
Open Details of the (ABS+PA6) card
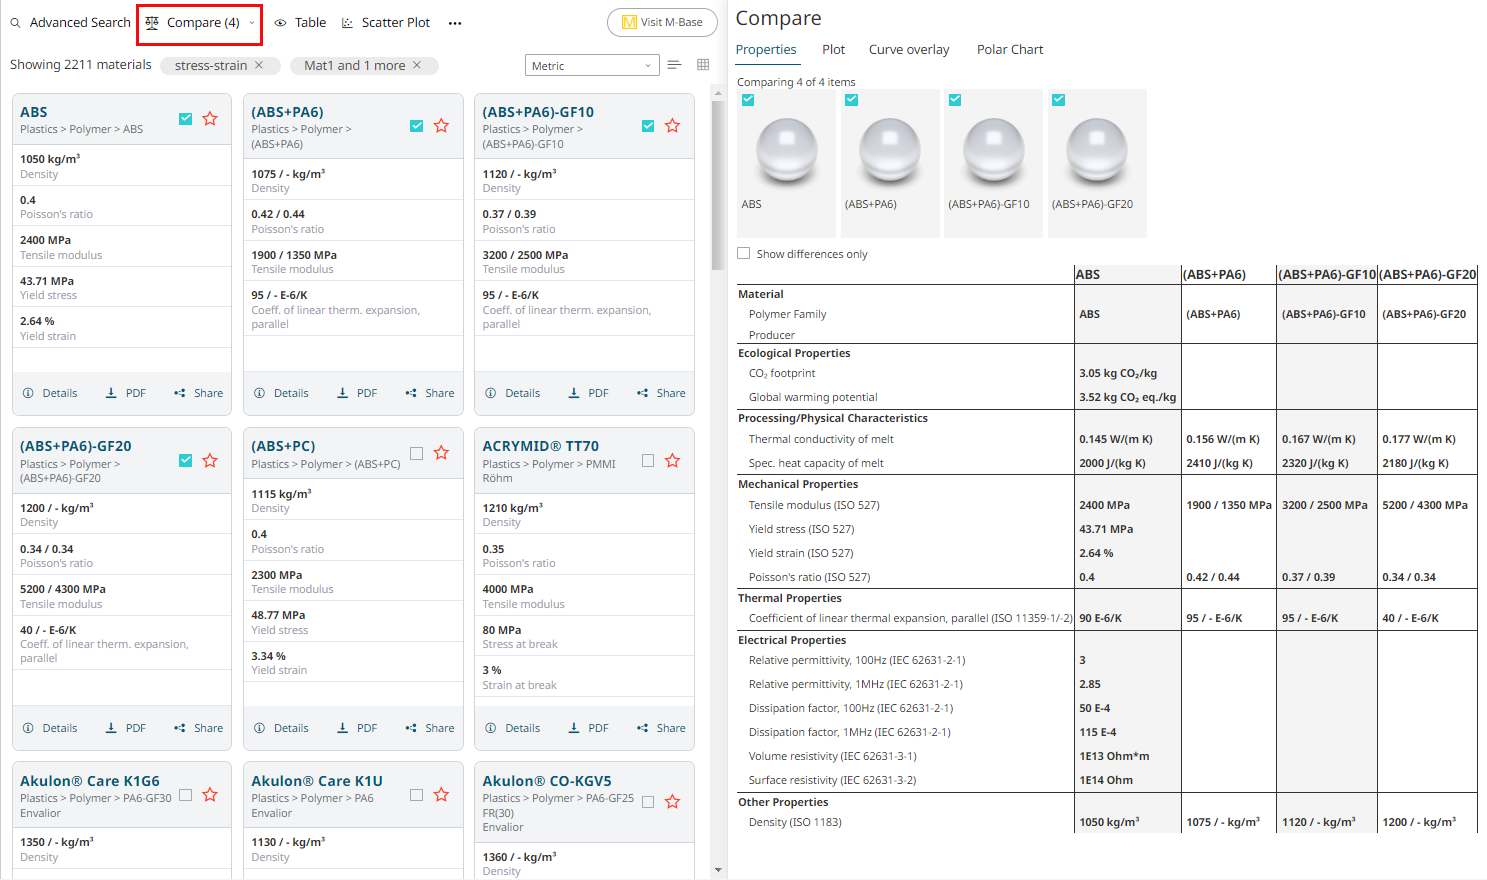281,393
